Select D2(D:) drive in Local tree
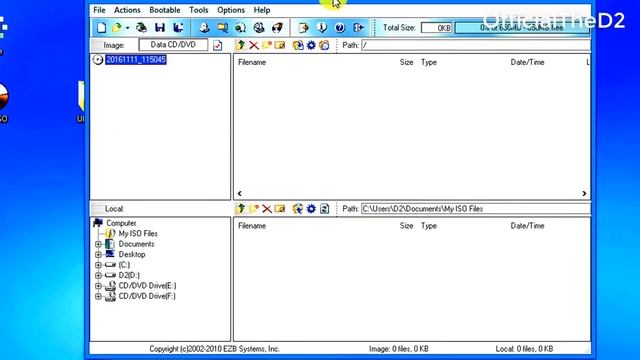Screen dimensions: 640x360 pyautogui.click(x=129, y=276)
